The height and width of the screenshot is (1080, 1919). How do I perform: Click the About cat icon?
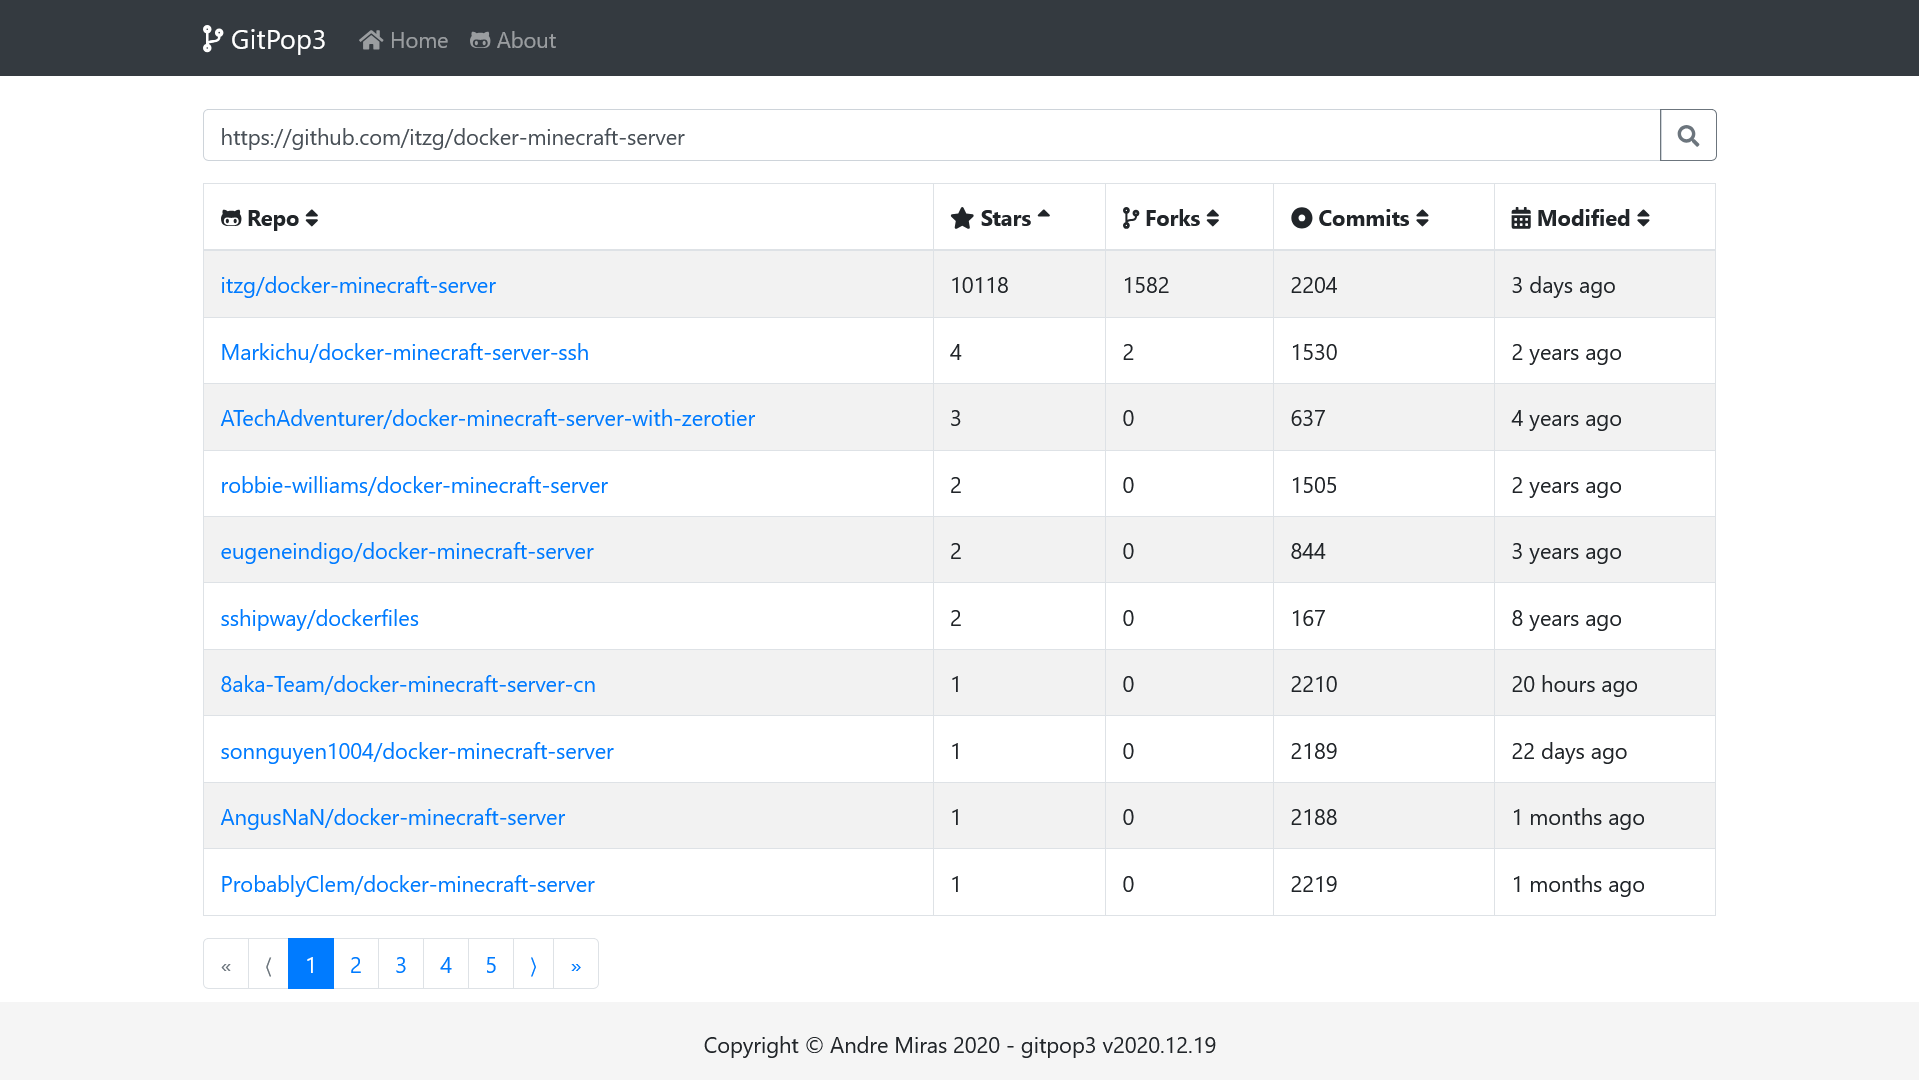click(480, 40)
